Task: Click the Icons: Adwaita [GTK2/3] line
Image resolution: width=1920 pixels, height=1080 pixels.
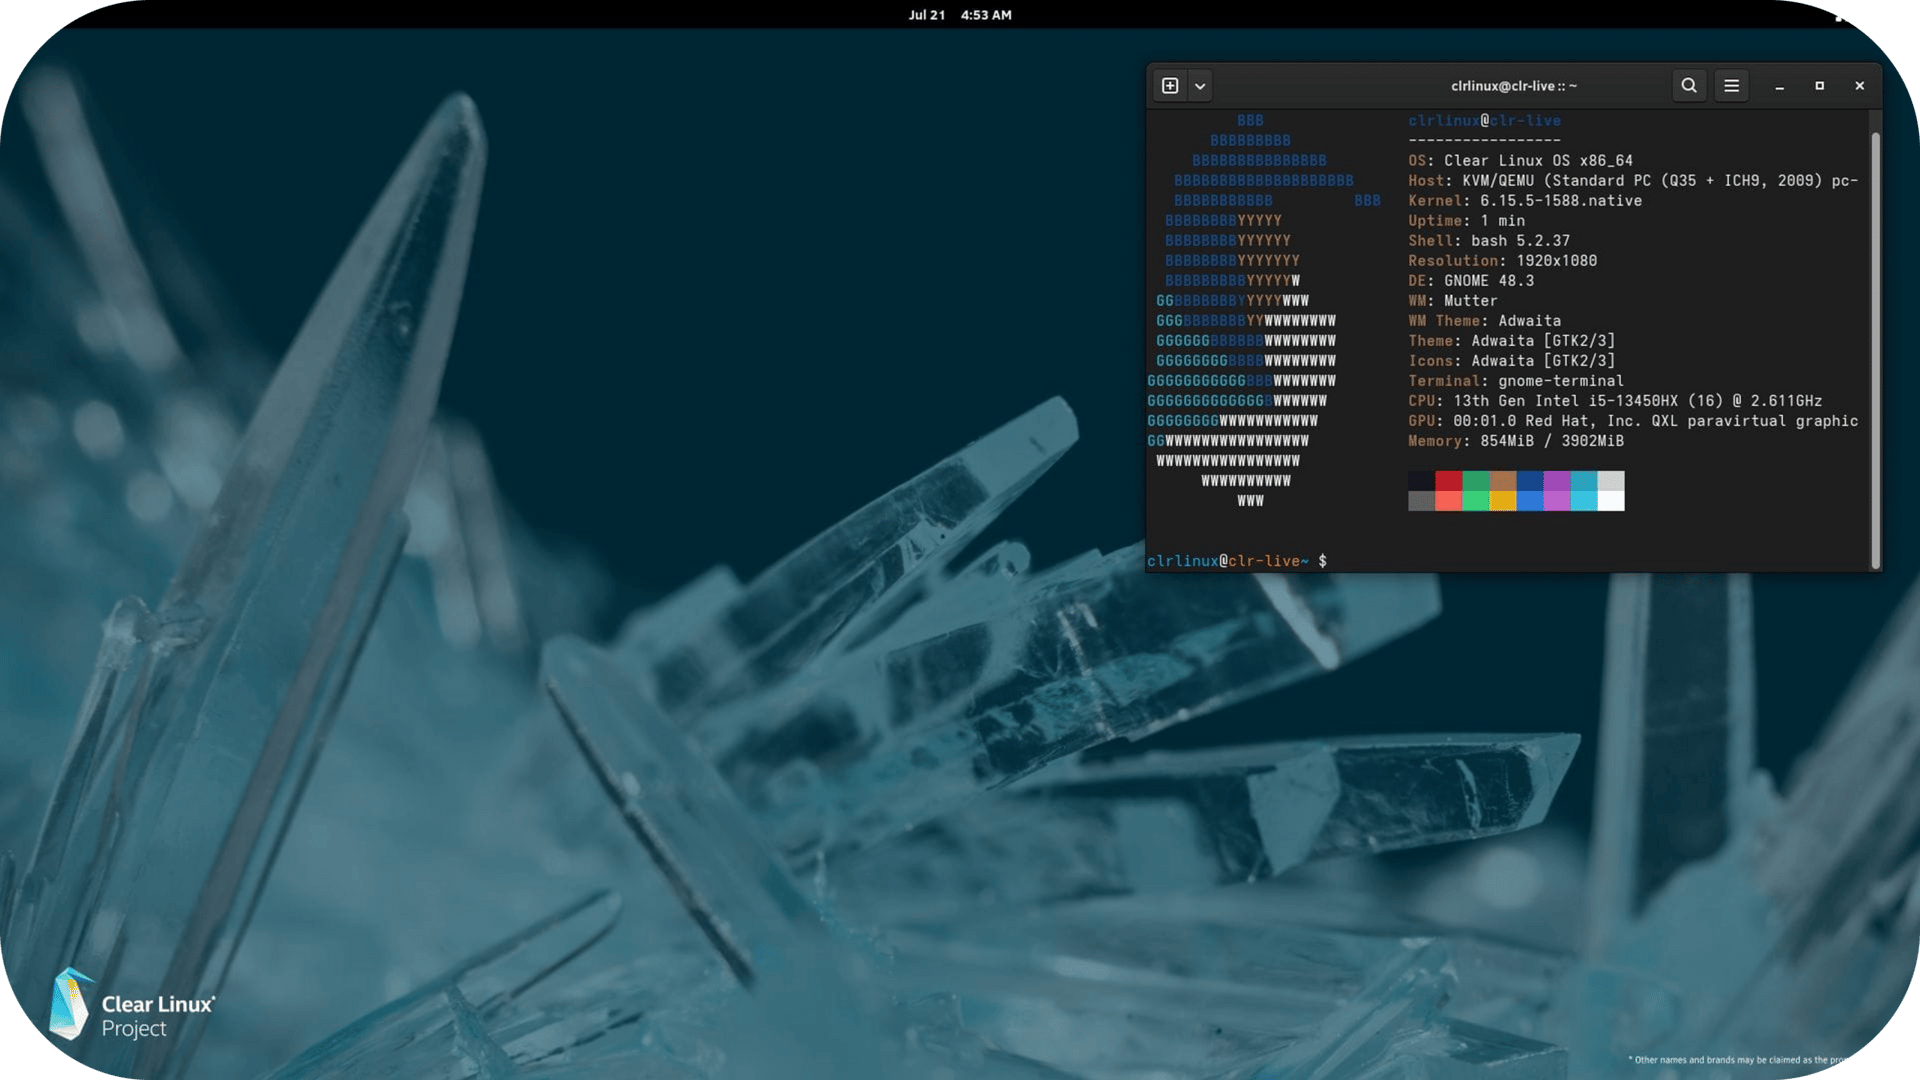Action: coord(1511,361)
